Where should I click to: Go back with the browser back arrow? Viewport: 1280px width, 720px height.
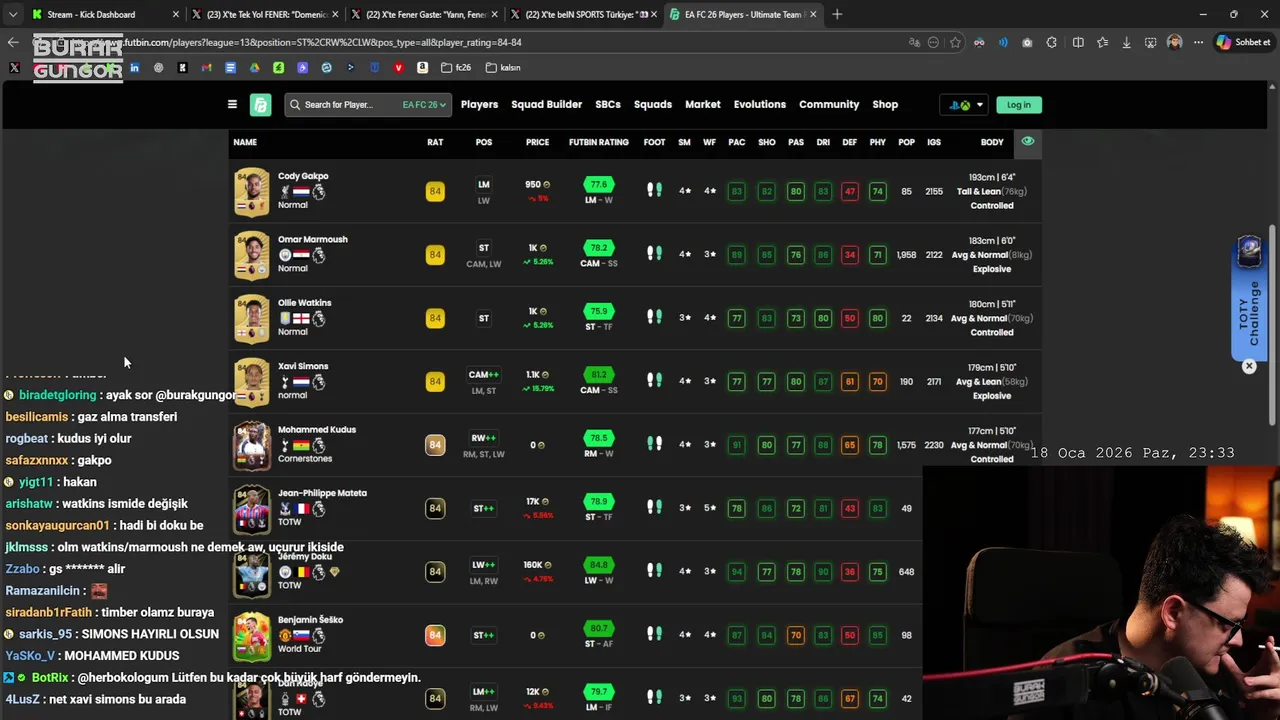click(13, 42)
